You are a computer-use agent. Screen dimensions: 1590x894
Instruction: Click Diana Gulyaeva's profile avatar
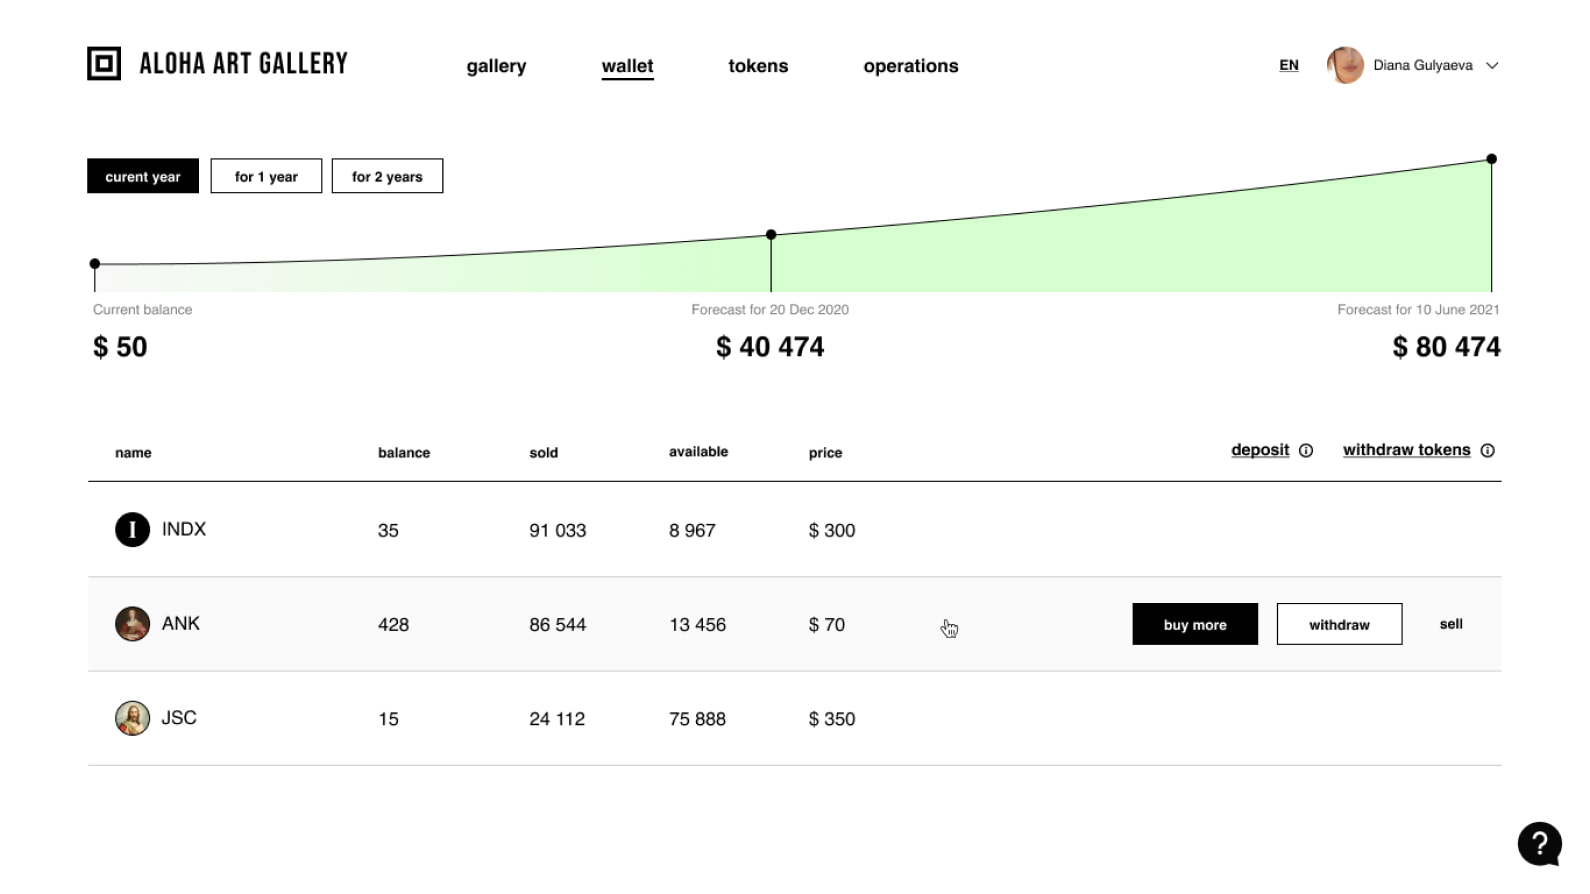tap(1345, 65)
